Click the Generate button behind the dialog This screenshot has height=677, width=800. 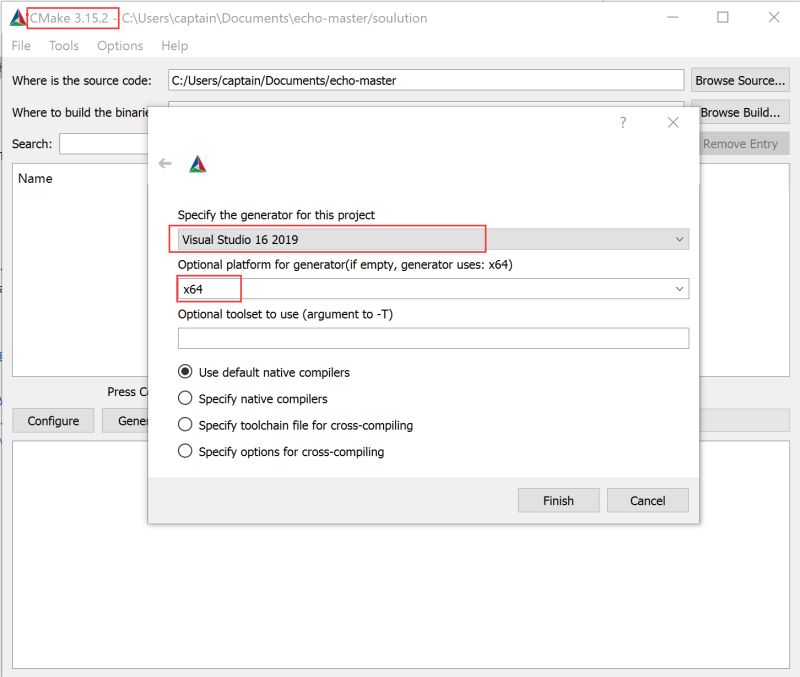125,421
